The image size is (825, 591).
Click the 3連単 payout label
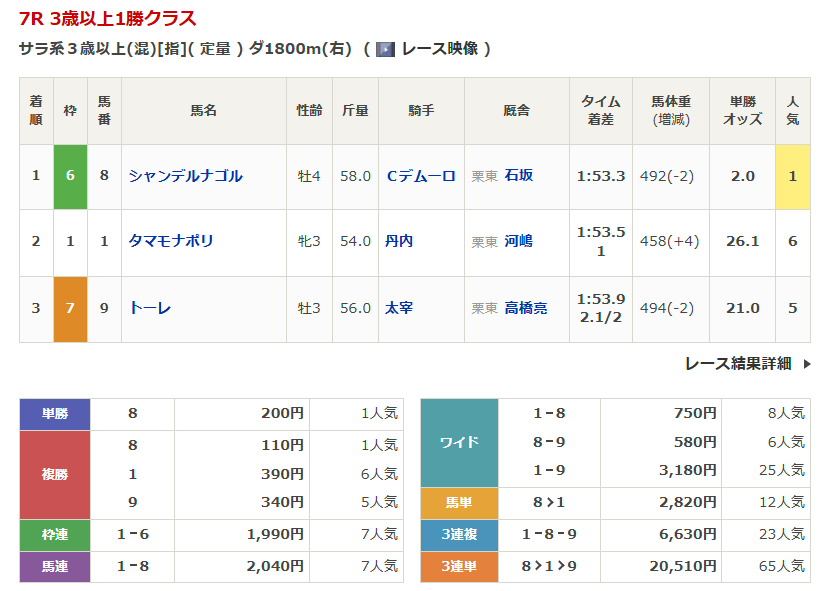pos(459,566)
